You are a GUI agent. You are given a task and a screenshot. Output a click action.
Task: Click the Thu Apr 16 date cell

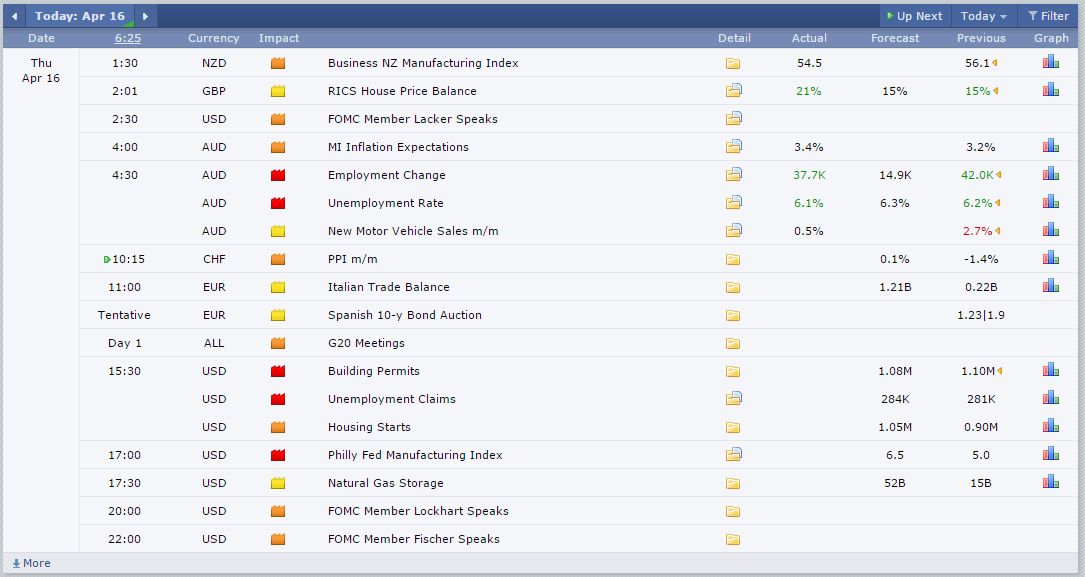point(41,71)
